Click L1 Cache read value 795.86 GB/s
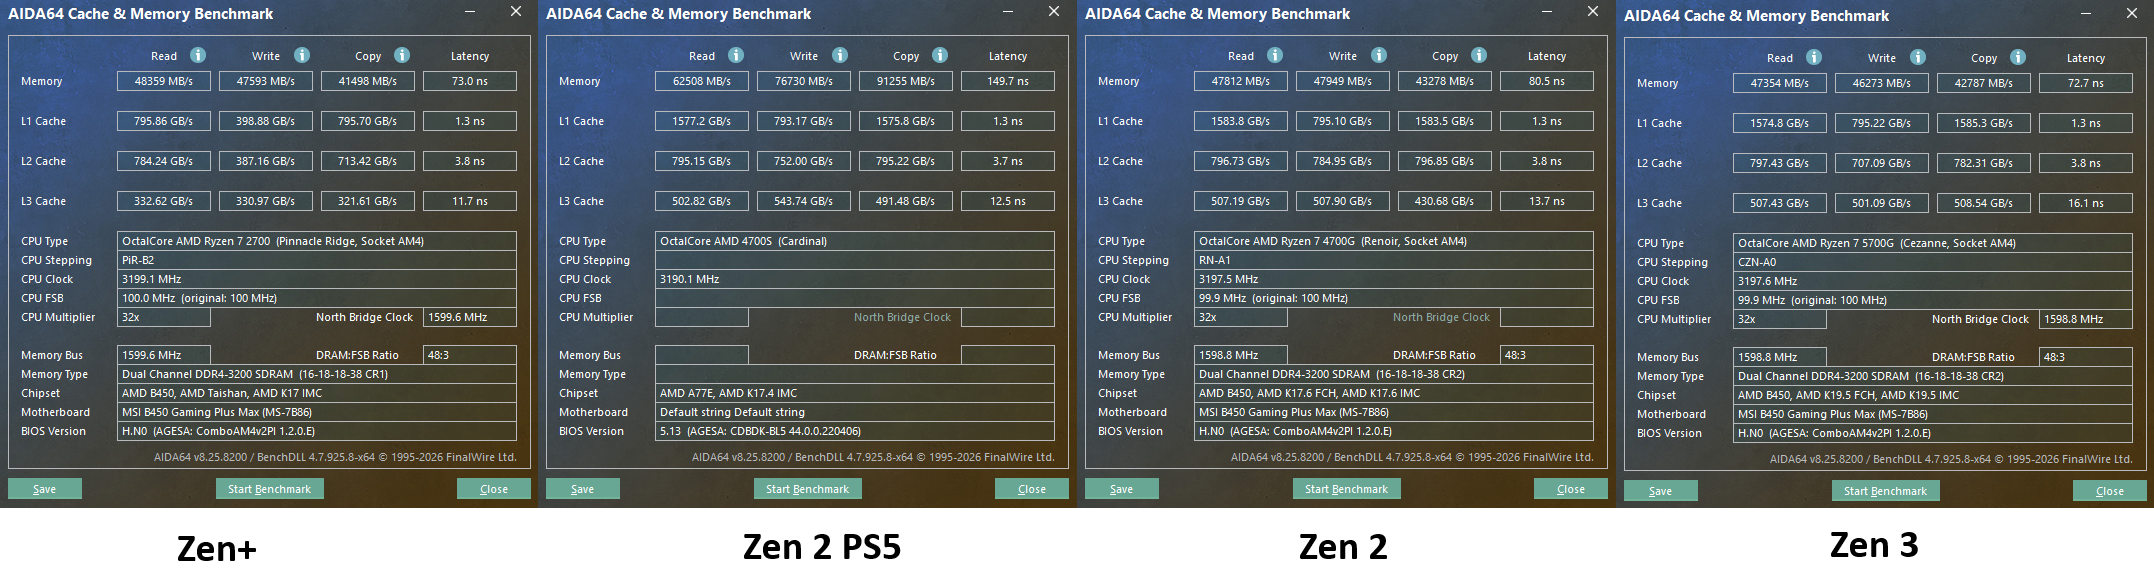Image resolution: width=2154 pixels, height=581 pixels. pyautogui.click(x=164, y=121)
